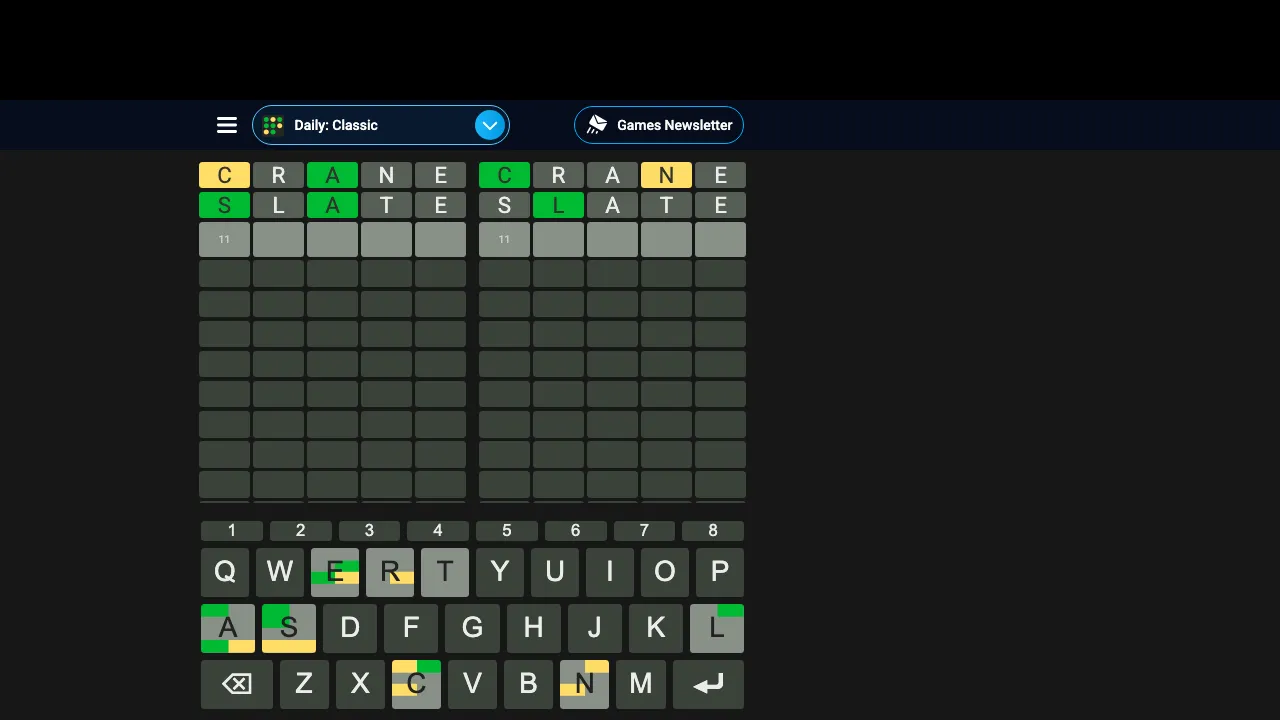
Task: Tap the H key
Action: [534, 628]
